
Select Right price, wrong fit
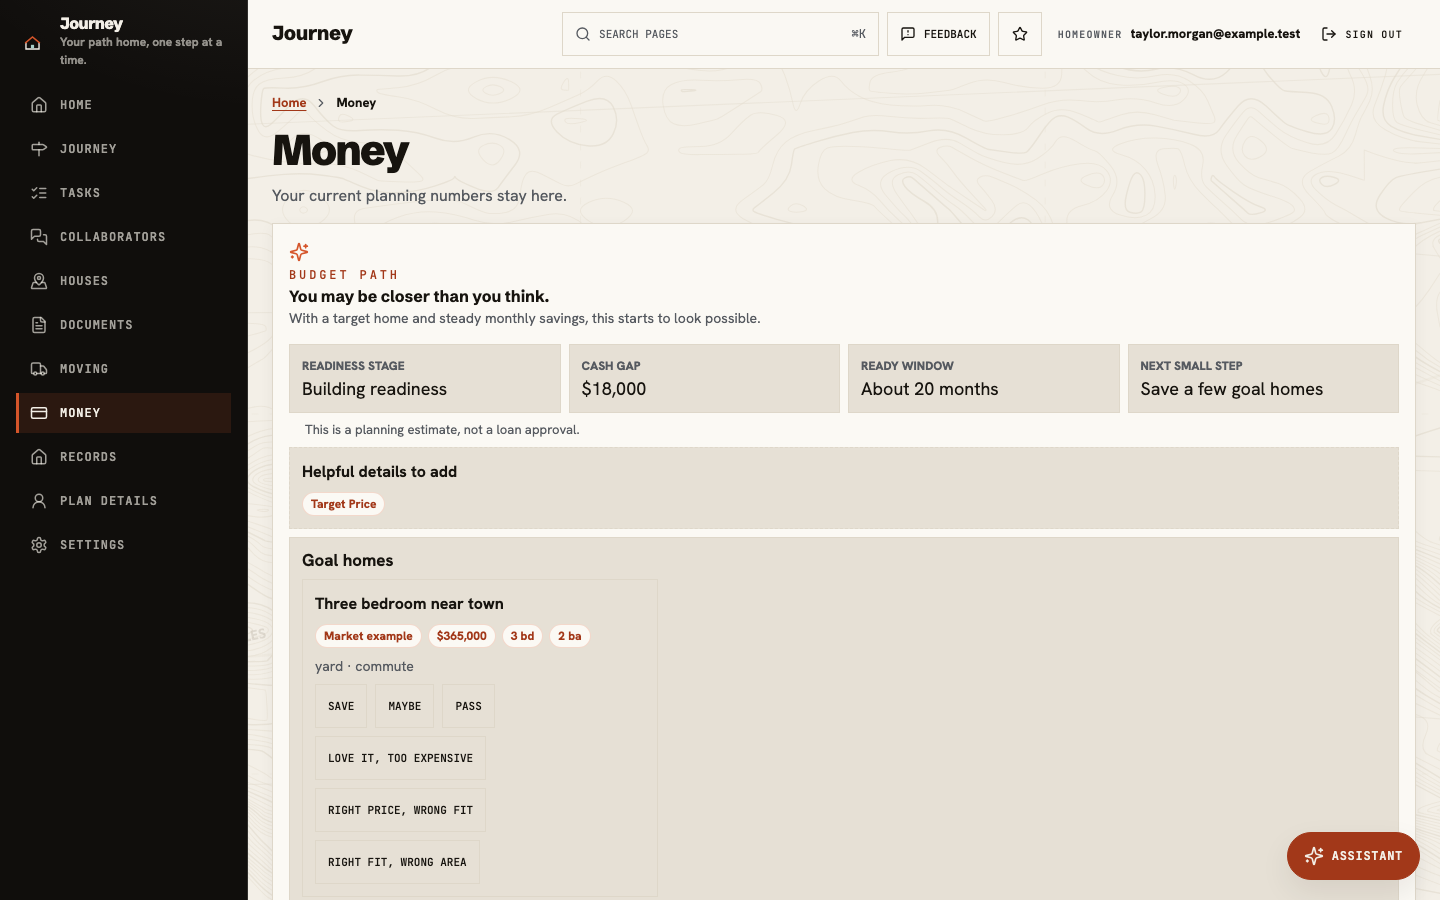coord(400,810)
